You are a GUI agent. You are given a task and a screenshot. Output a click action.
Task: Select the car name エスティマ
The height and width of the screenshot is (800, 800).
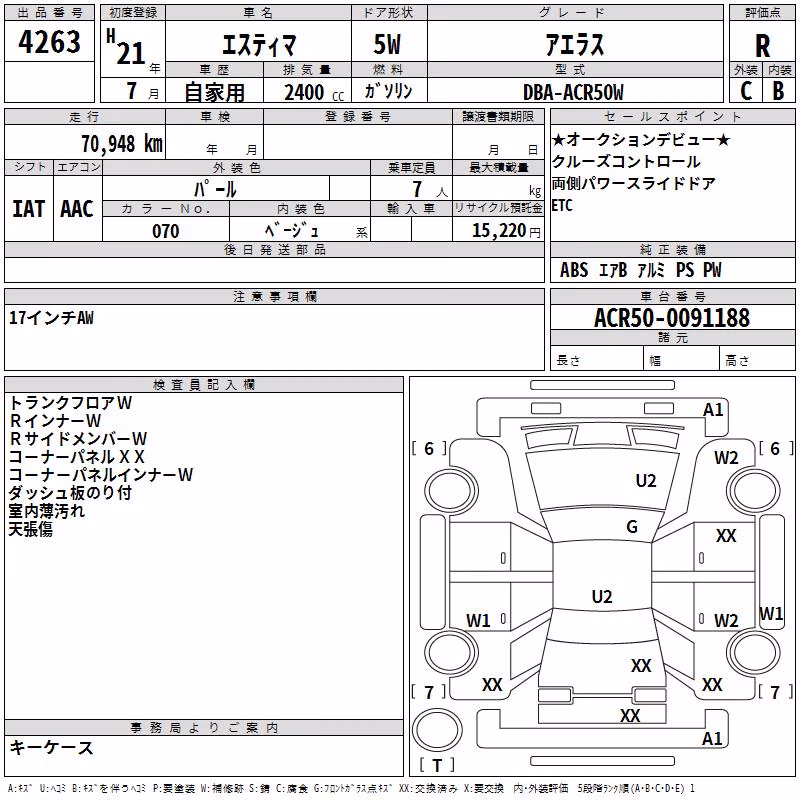[259, 45]
